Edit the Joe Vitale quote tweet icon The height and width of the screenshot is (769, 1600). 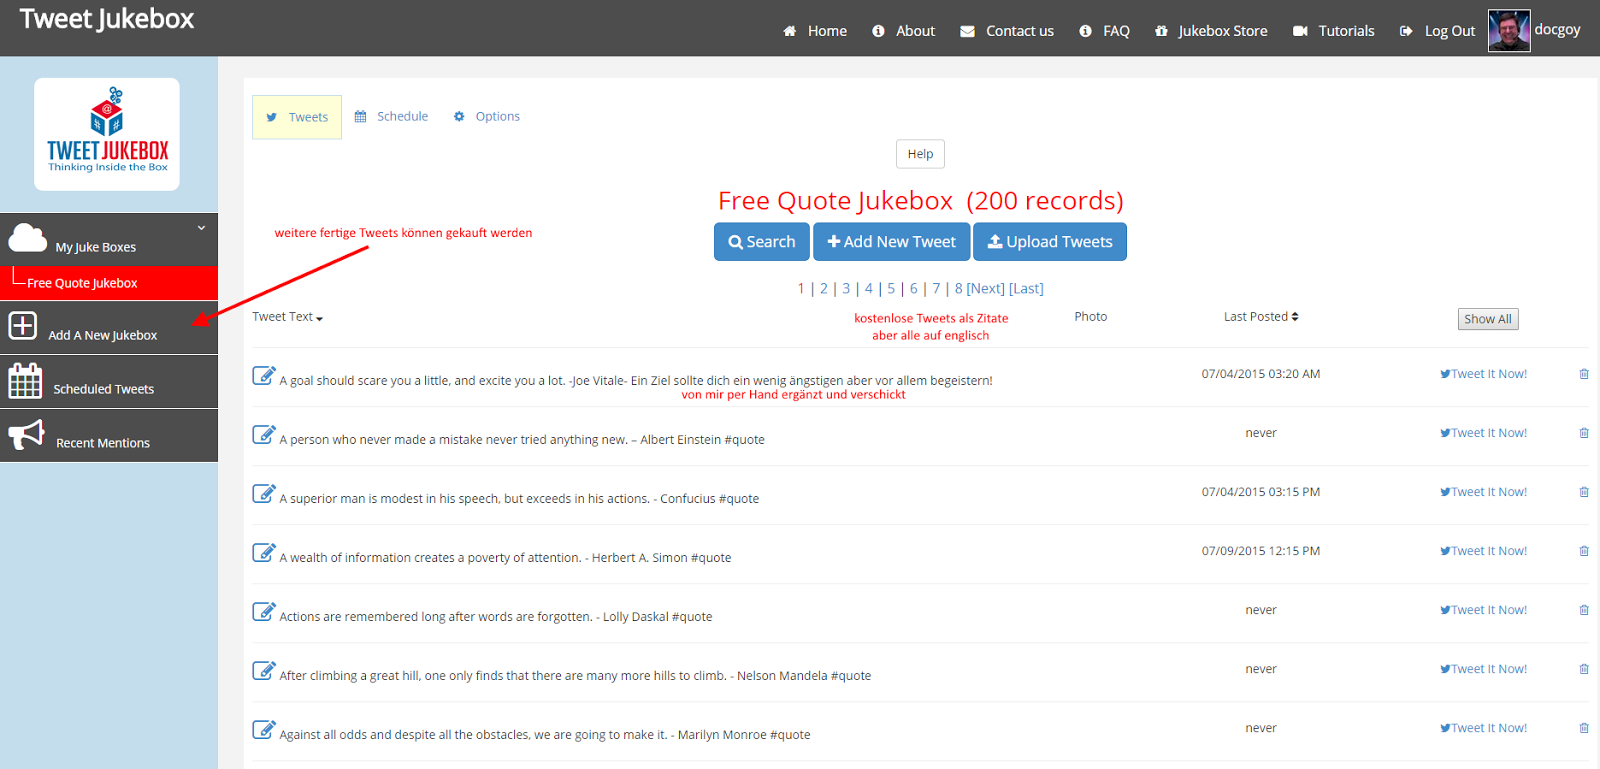(x=264, y=375)
